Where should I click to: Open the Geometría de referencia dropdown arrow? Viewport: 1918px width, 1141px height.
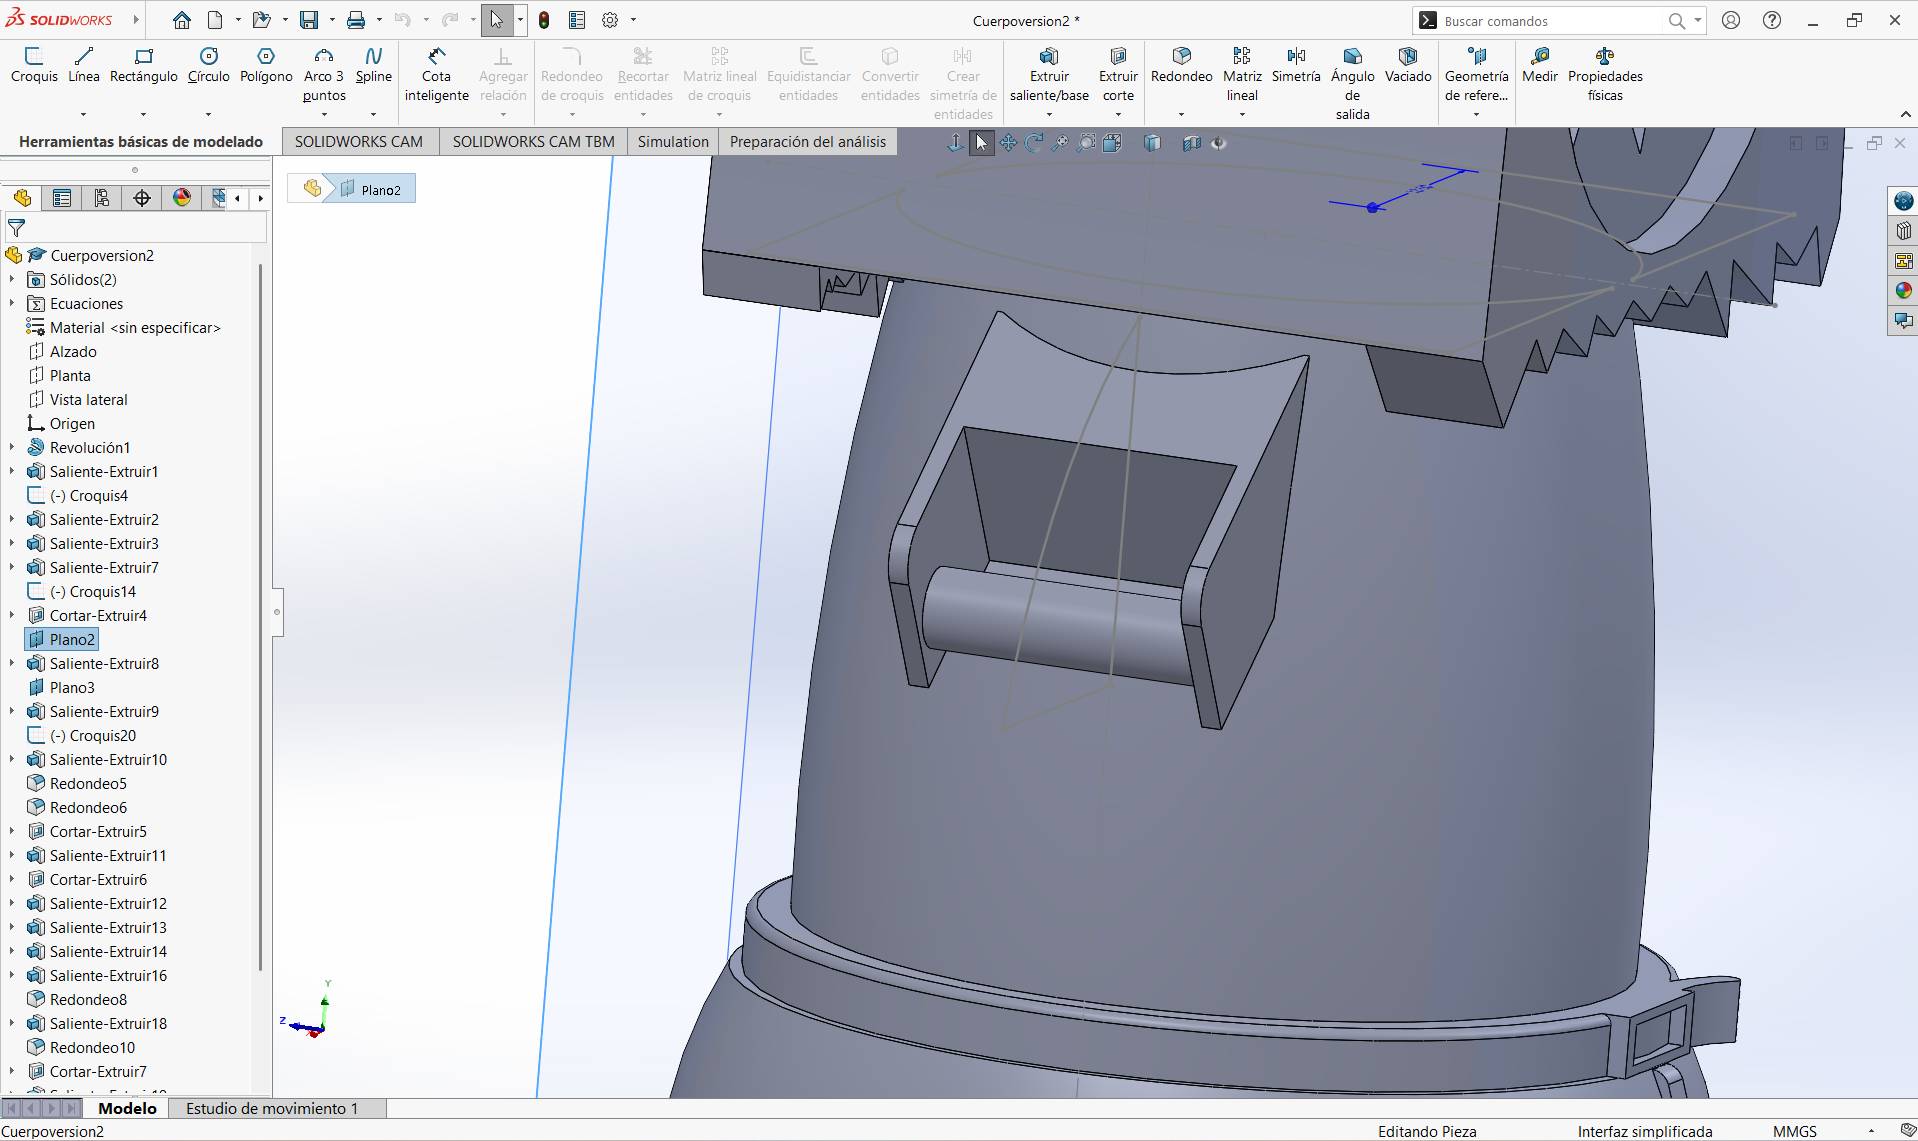1476,114
